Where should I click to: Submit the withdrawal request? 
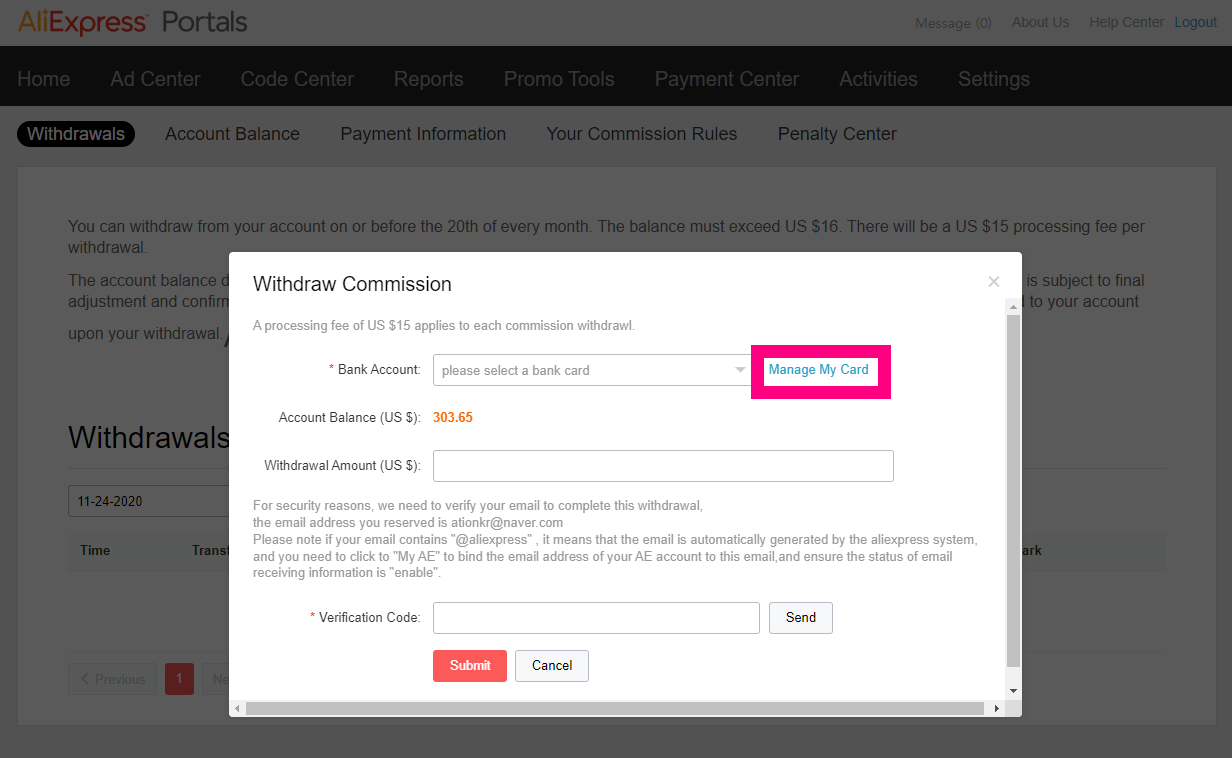pyautogui.click(x=470, y=666)
